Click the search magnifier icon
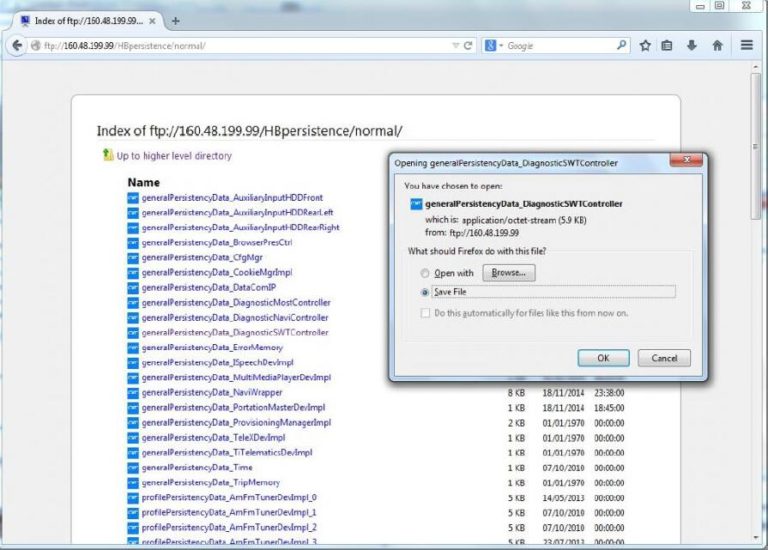 click(x=621, y=46)
